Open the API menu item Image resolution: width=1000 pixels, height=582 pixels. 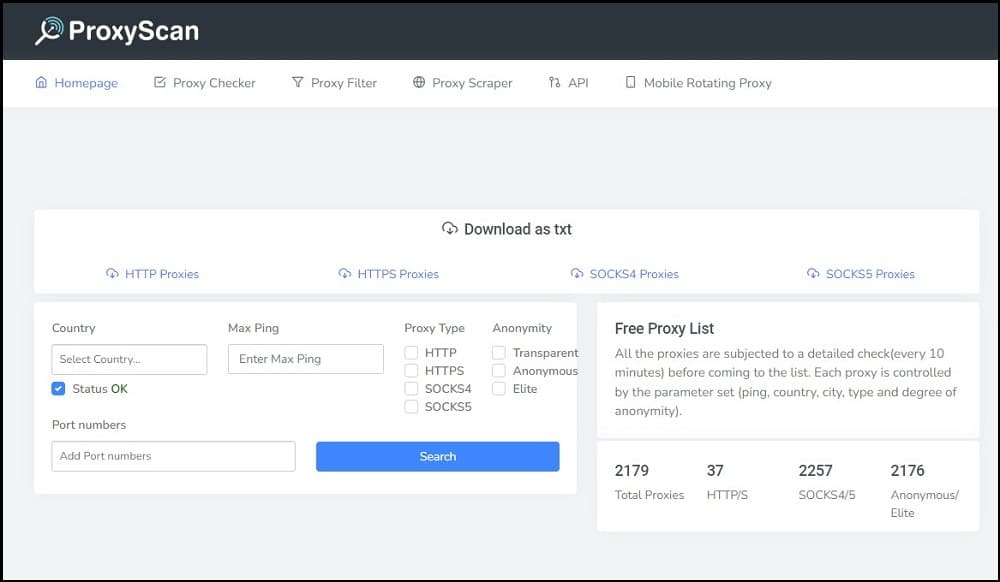click(568, 82)
